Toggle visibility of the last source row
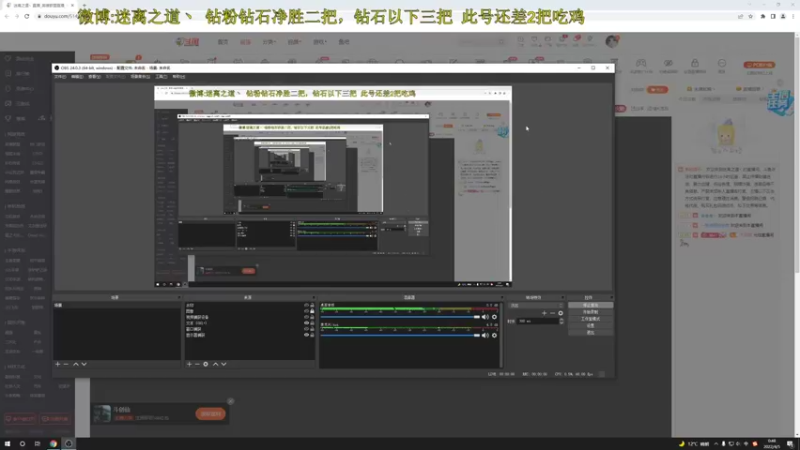 coord(307,335)
